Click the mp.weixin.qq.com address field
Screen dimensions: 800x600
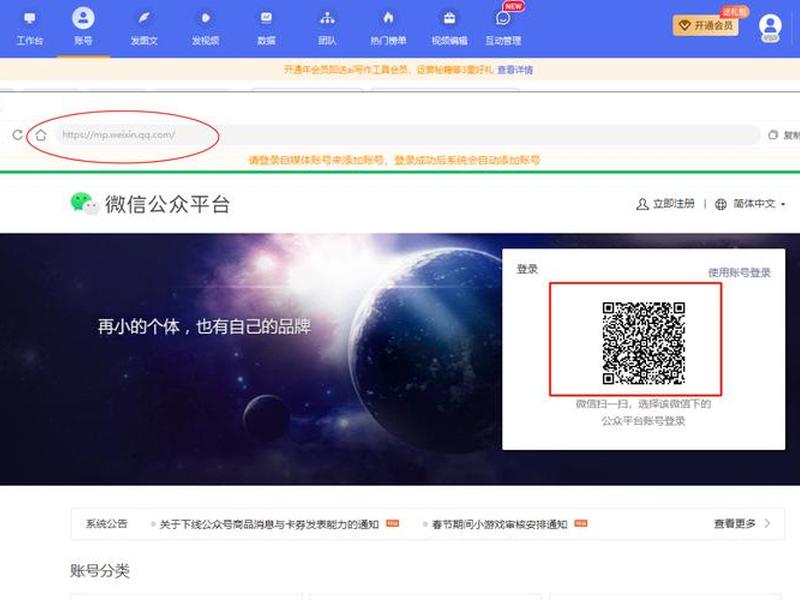pyautogui.click(x=407, y=135)
